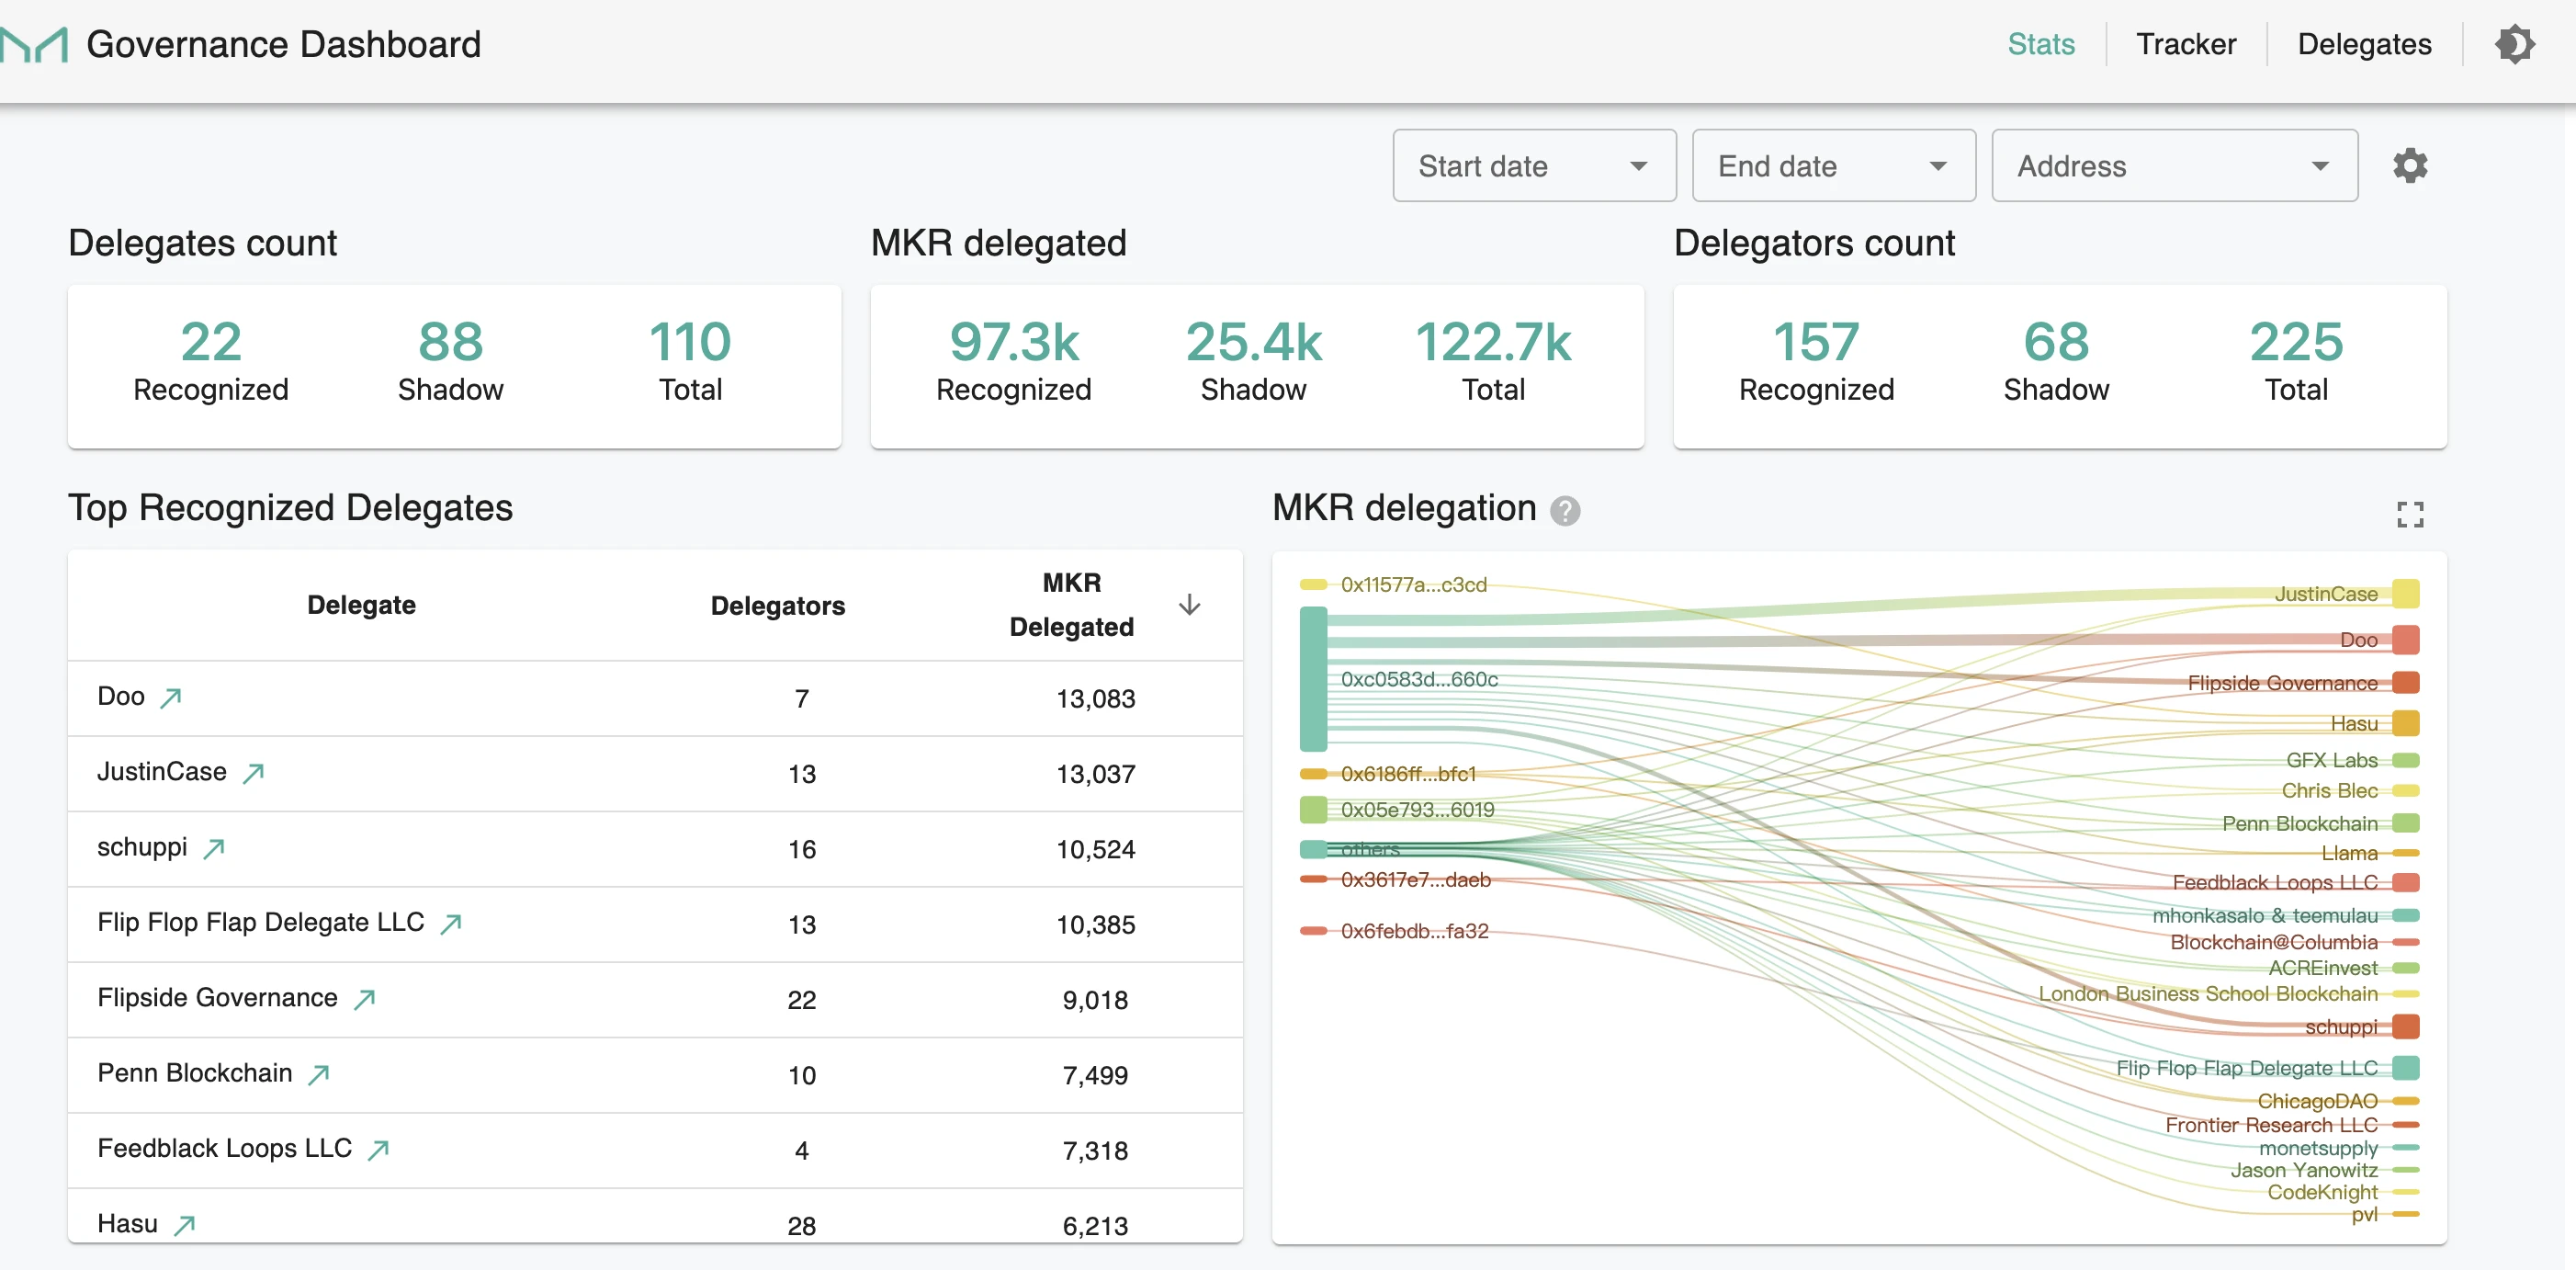
Task: Click the Flipside Governance node swatch
Action: click(2405, 683)
